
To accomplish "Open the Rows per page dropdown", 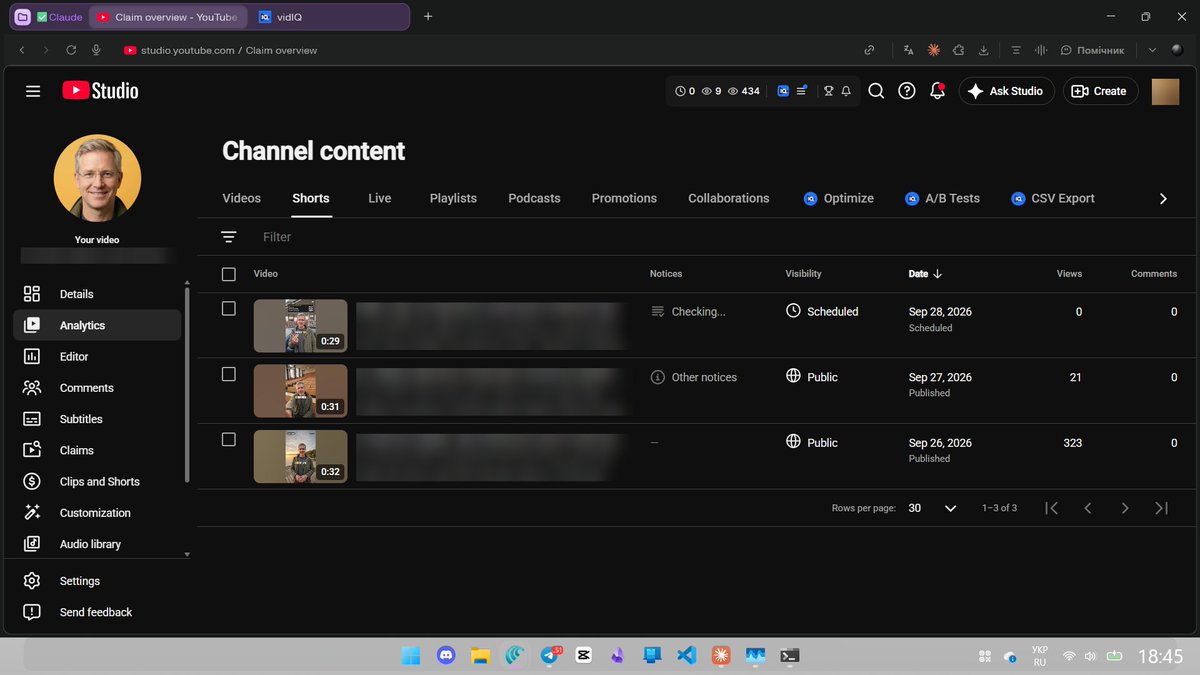I will [x=932, y=508].
